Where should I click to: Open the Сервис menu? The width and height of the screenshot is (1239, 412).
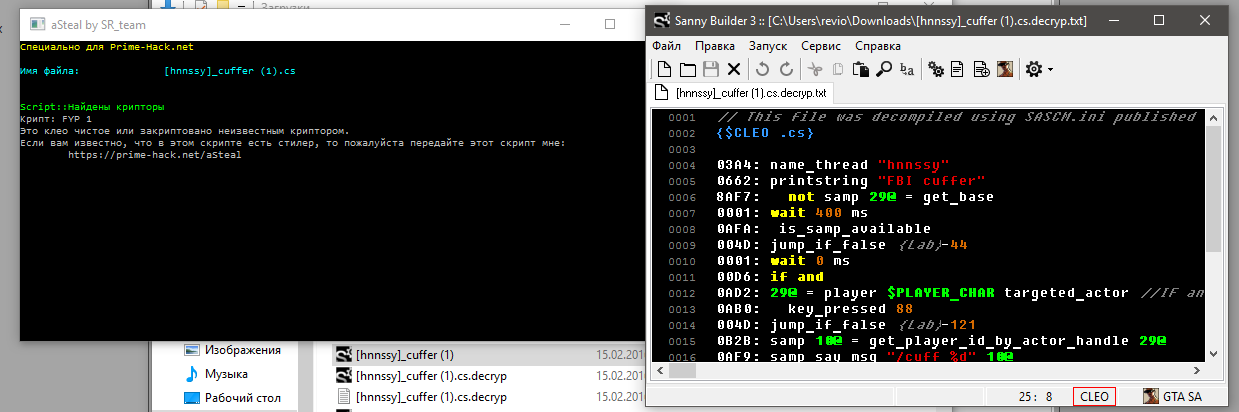pos(820,46)
